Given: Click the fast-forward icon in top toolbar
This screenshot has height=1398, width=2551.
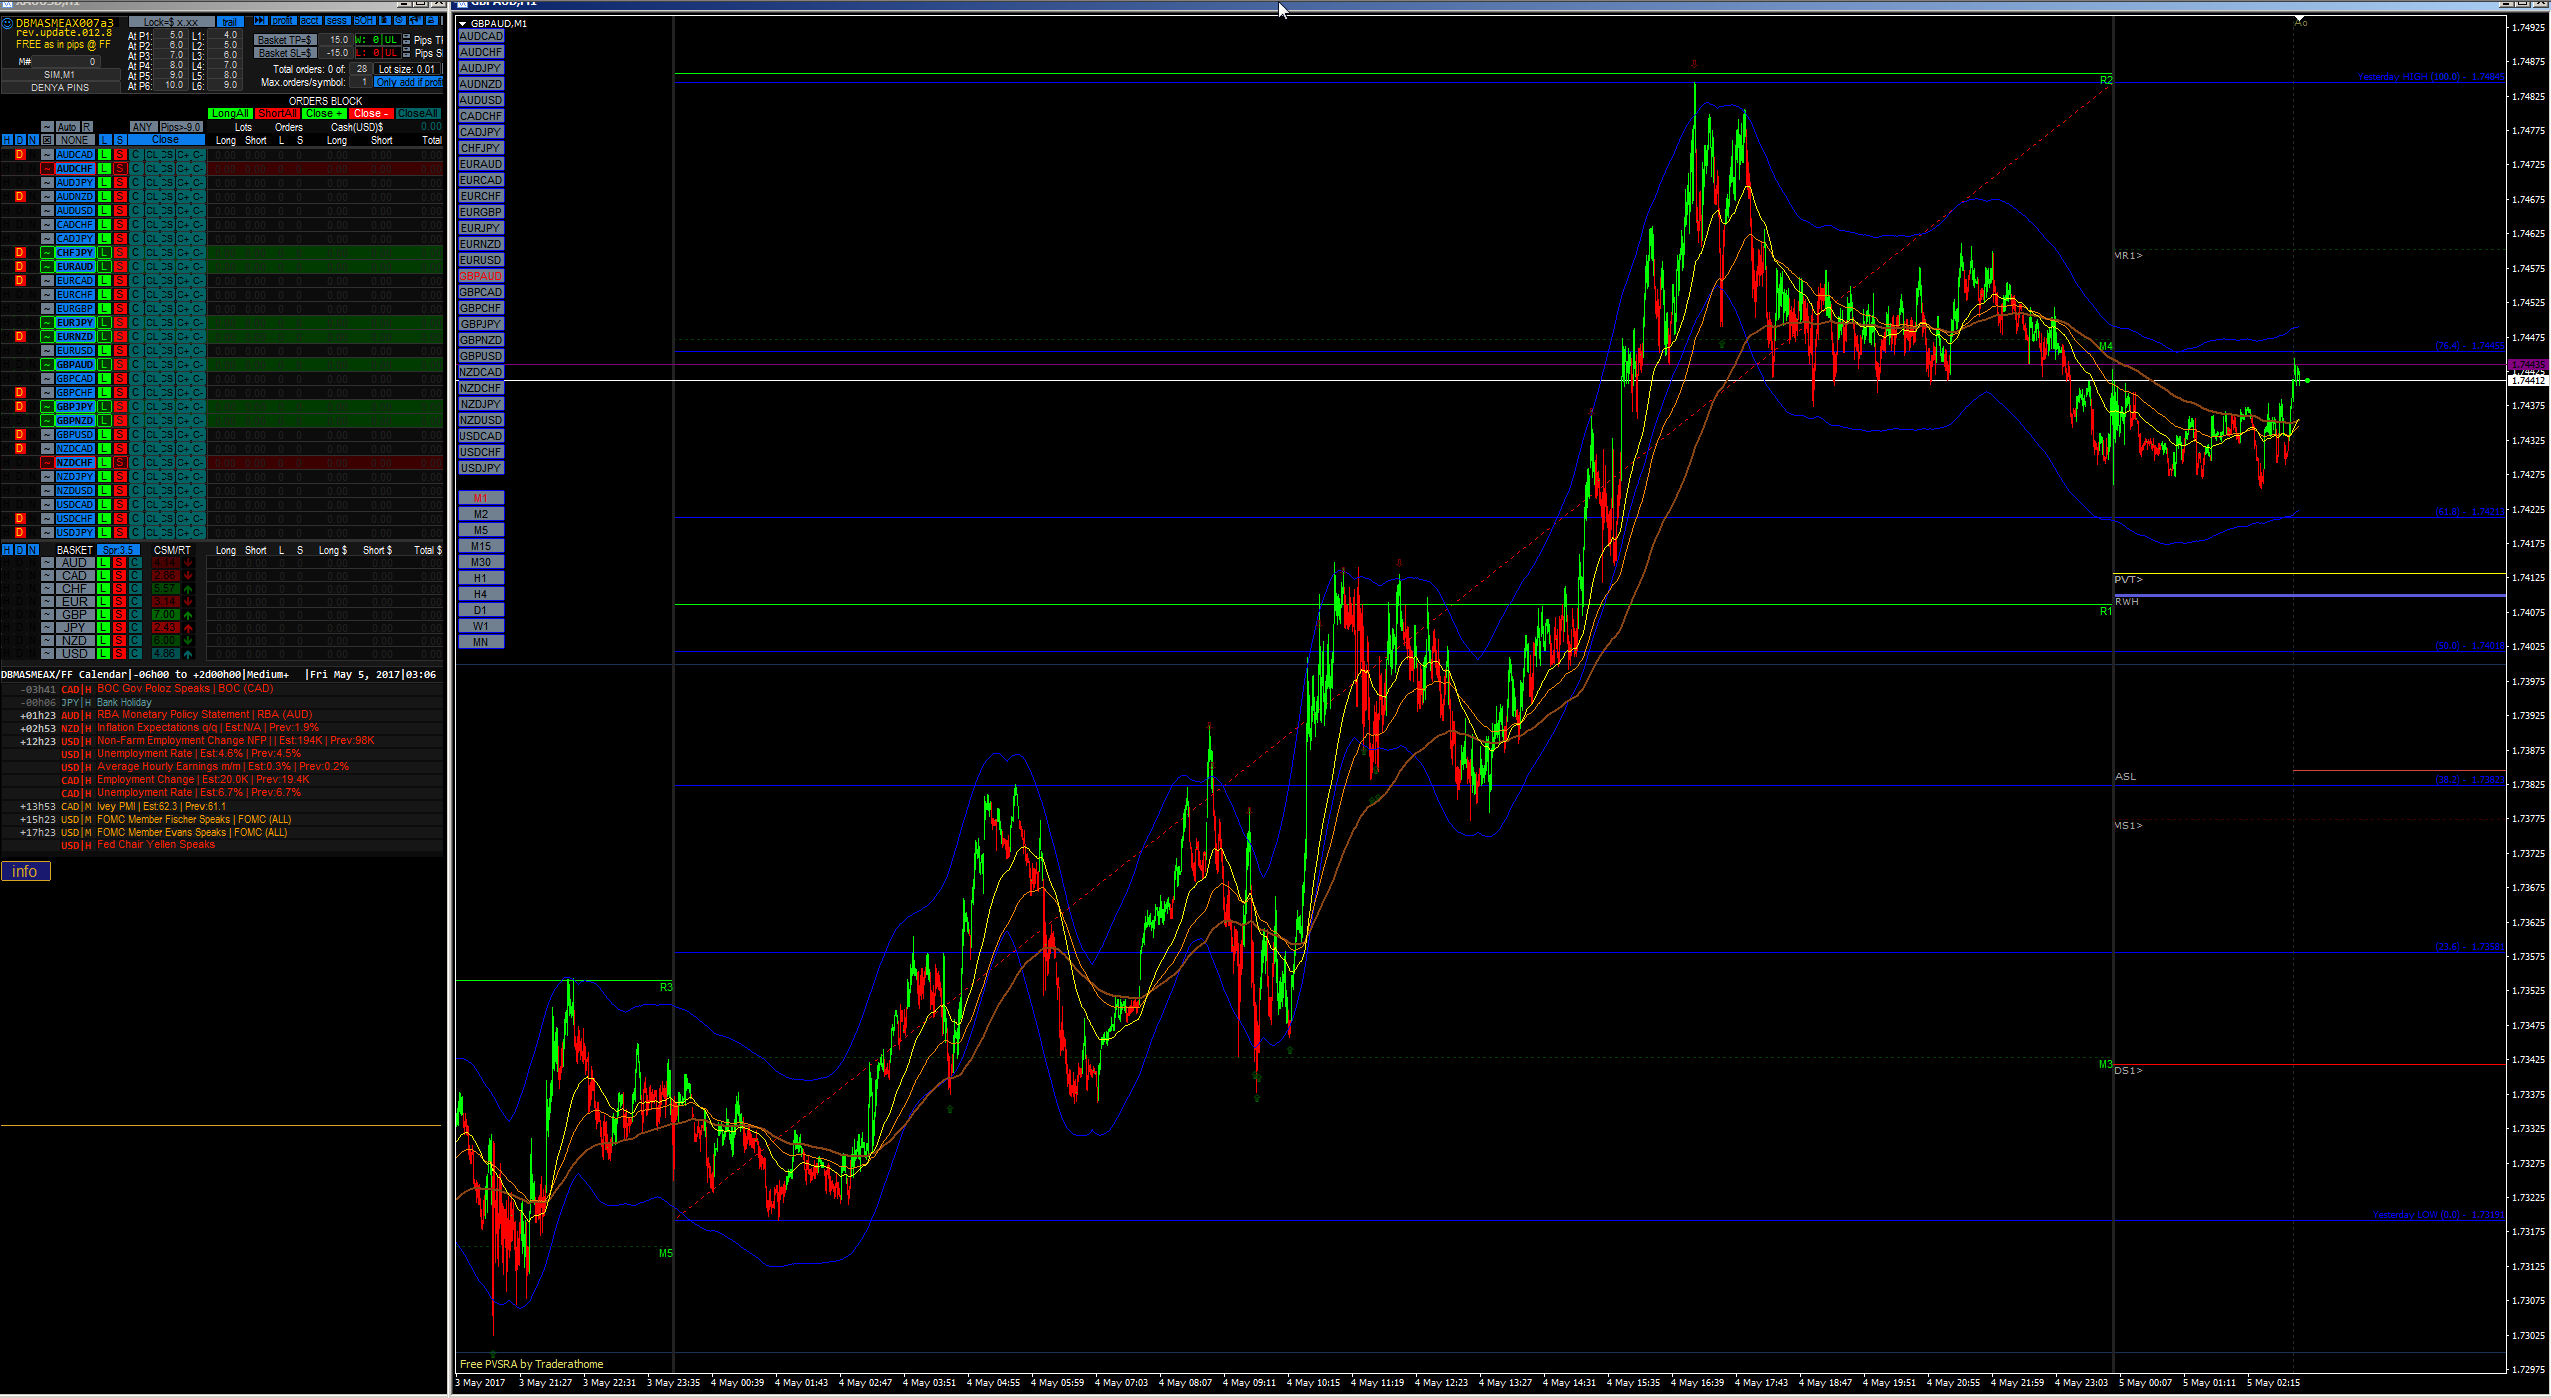Looking at the screenshot, I should (261, 20).
